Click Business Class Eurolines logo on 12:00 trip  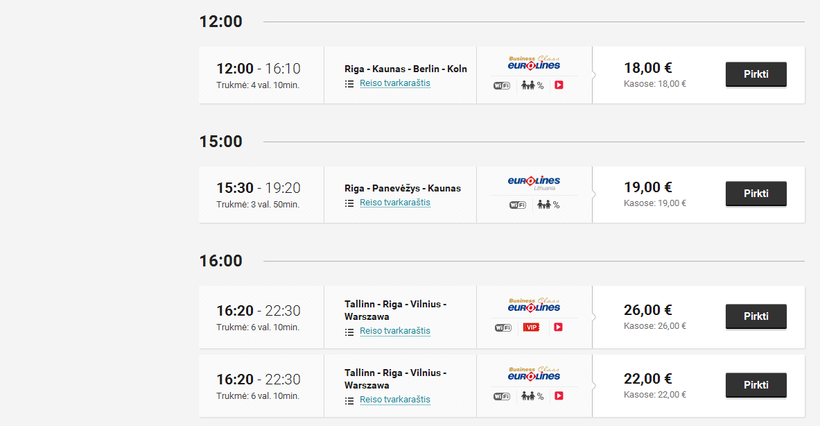(534, 63)
